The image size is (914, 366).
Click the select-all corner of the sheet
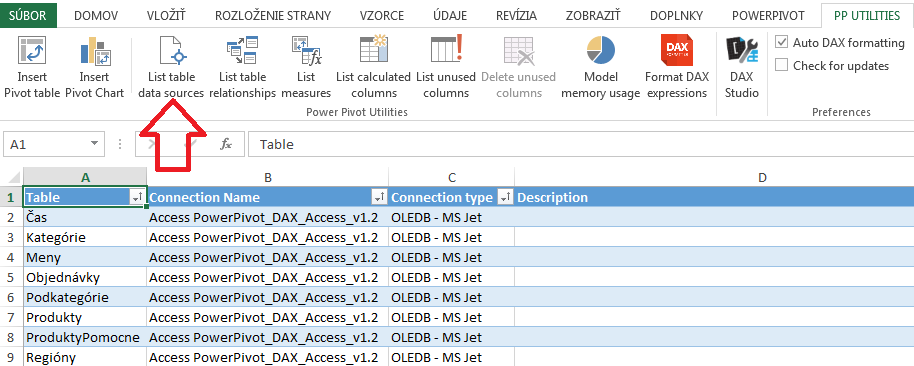click(x=11, y=178)
